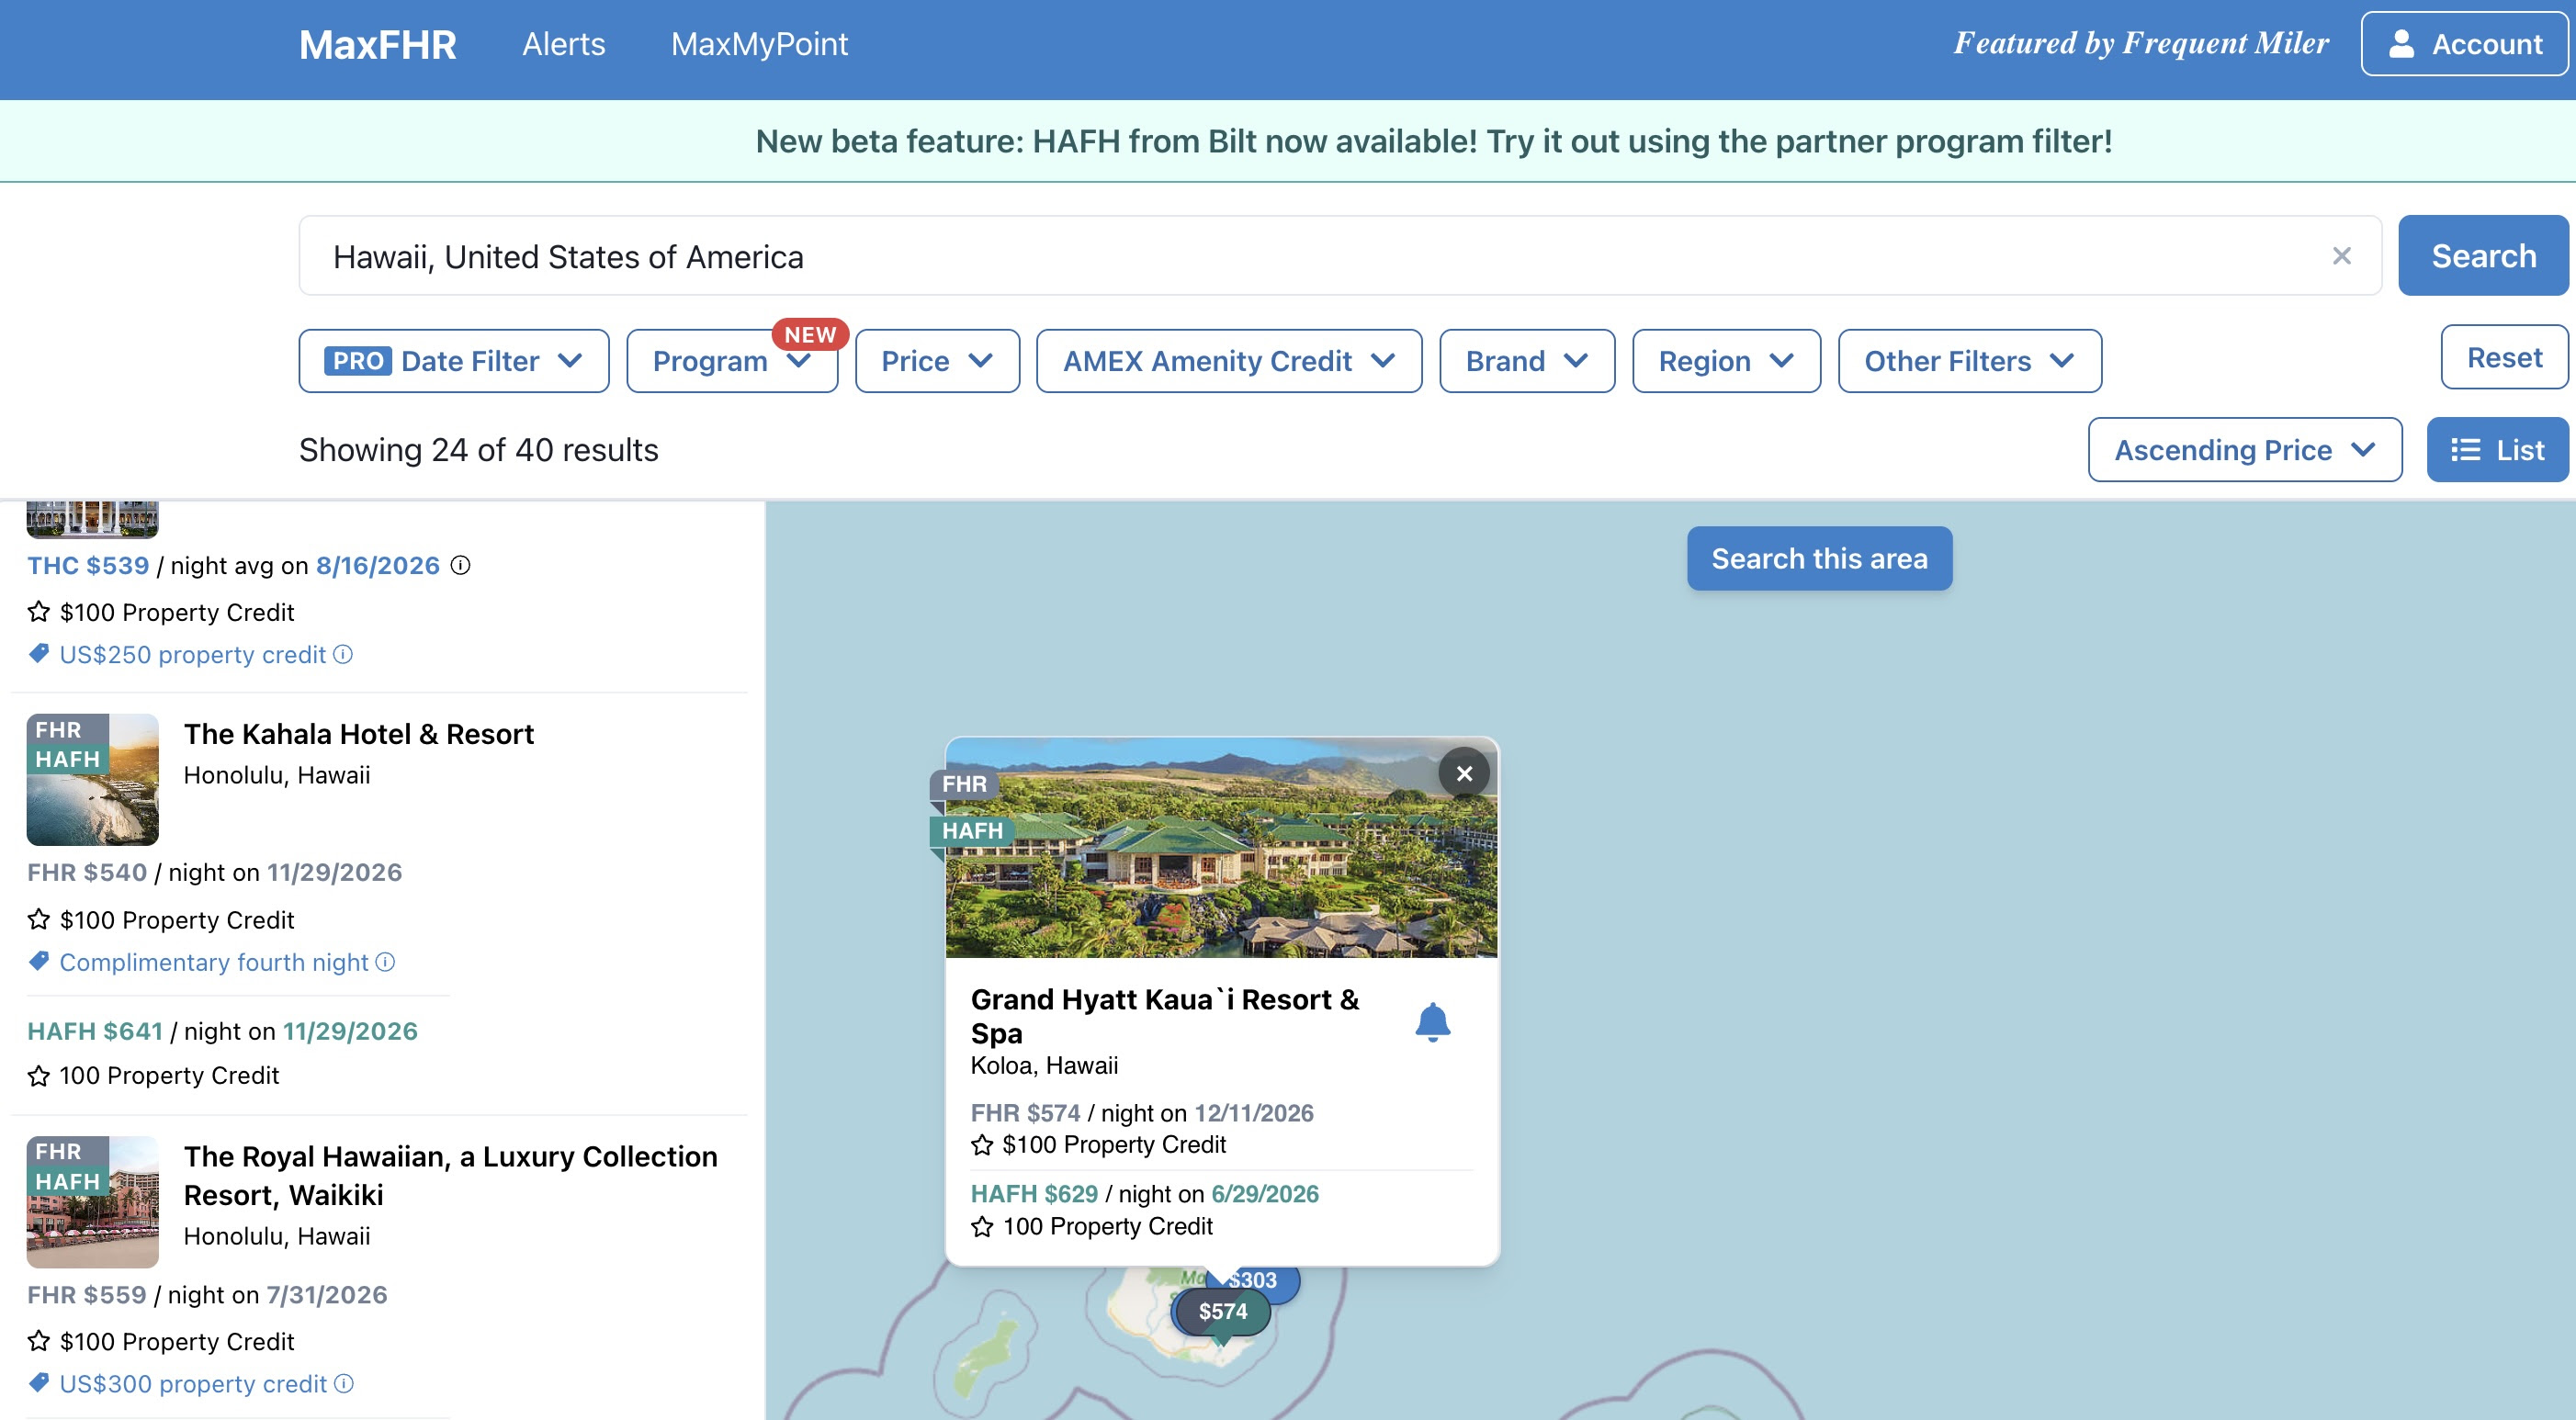The height and width of the screenshot is (1420, 2576).
Task: Click the alert bell icon for Grand Hyatt Kaua'i
Action: click(x=1432, y=1022)
